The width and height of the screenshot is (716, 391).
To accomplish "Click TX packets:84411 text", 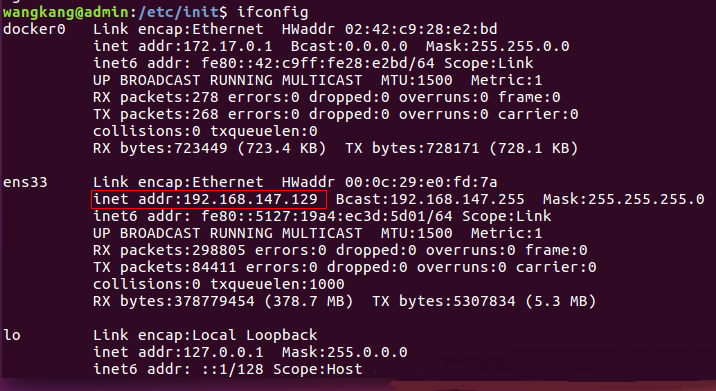I will pos(165,267).
